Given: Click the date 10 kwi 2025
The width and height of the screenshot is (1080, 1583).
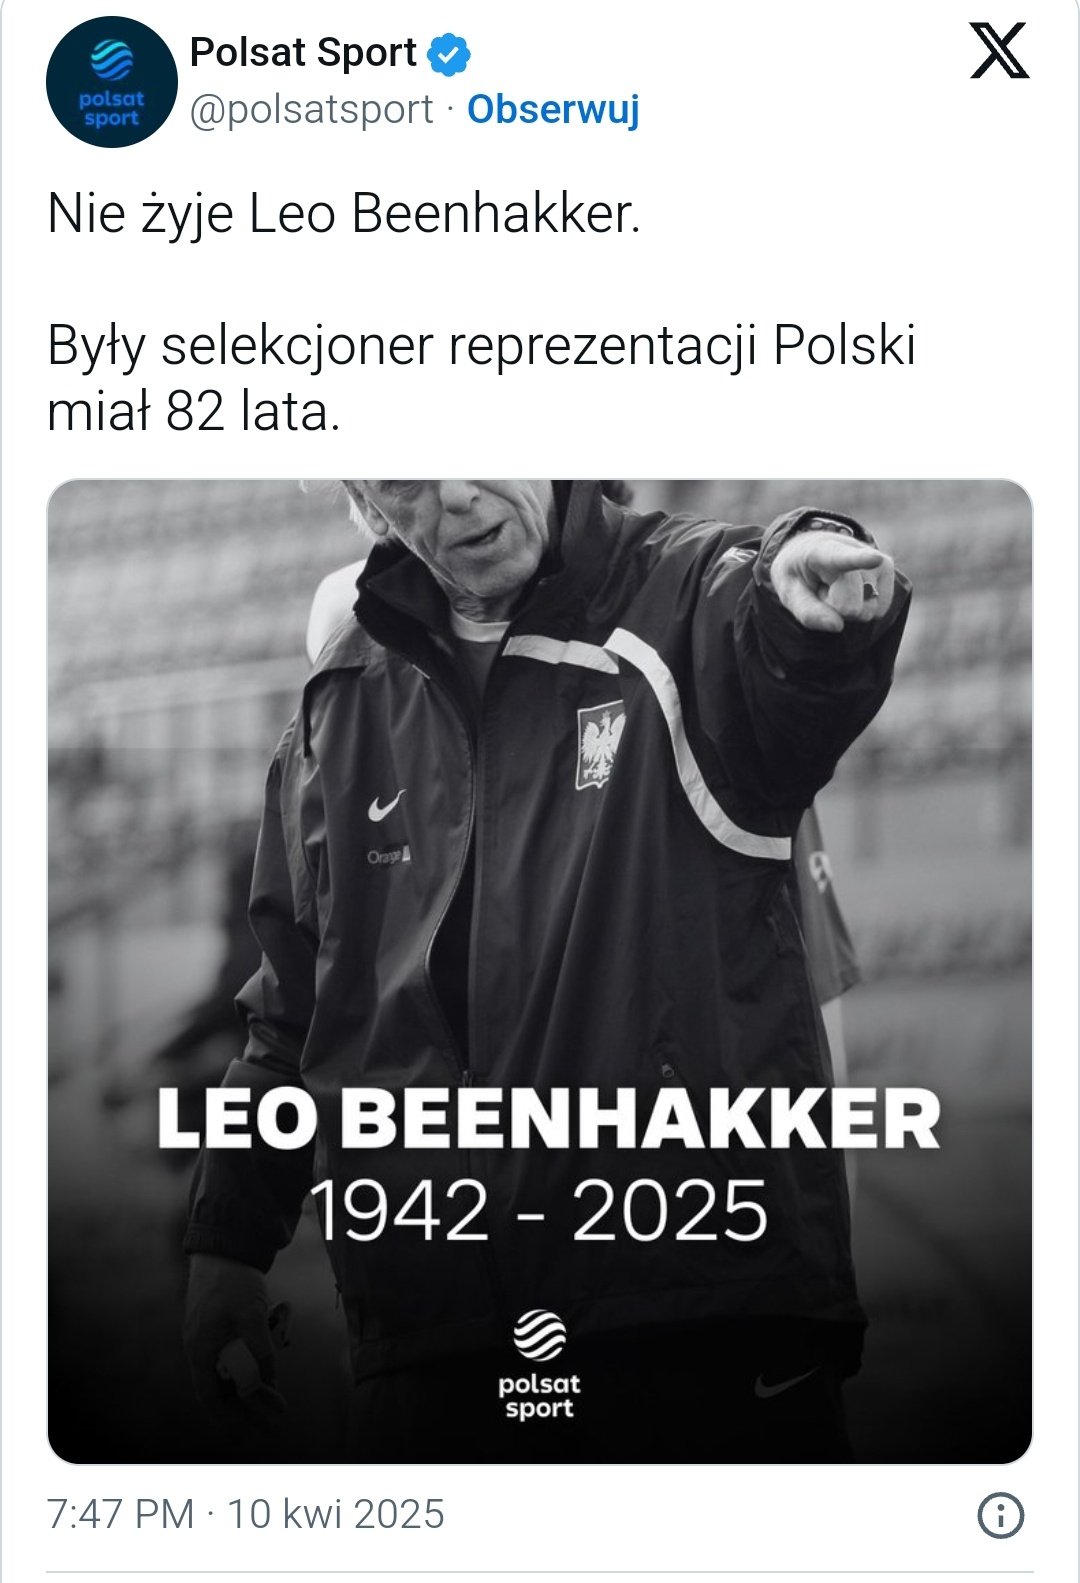Looking at the screenshot, I should point(336,1514).
